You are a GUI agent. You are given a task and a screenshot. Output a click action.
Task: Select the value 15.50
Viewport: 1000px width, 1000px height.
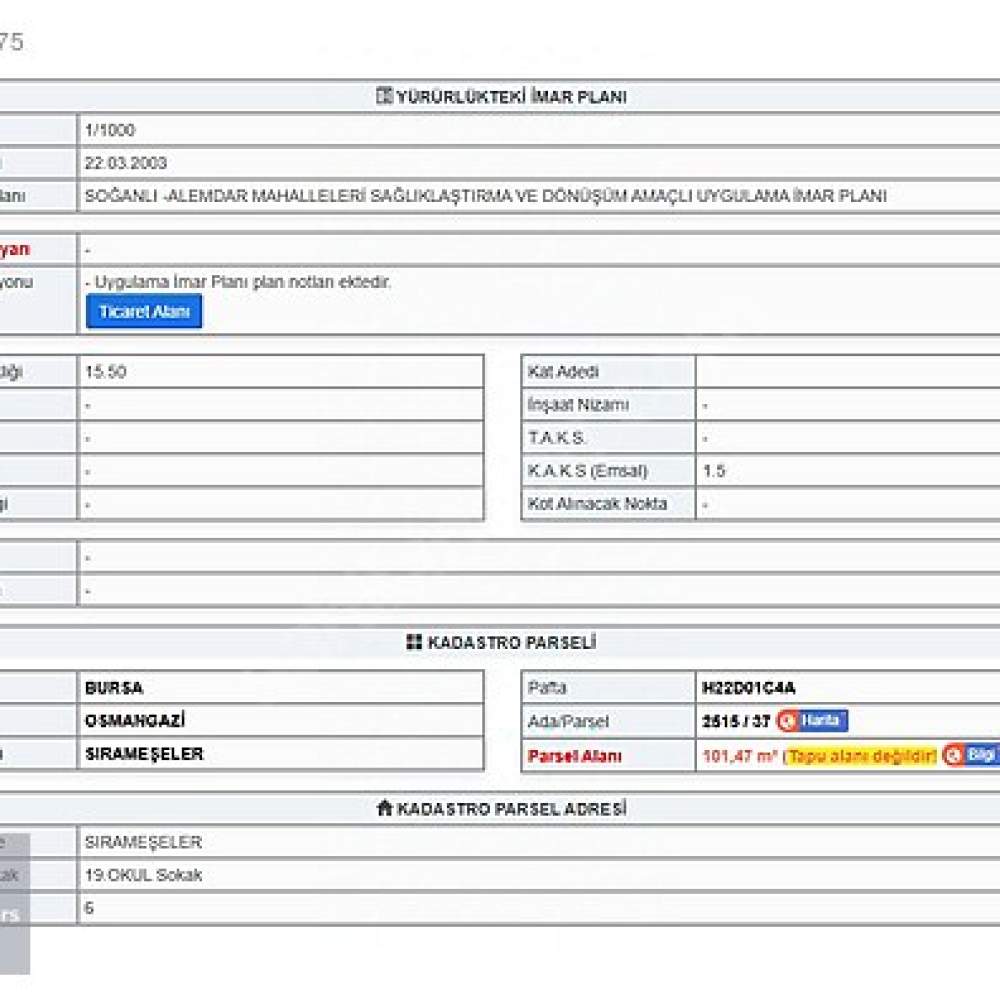coord(105,371)
